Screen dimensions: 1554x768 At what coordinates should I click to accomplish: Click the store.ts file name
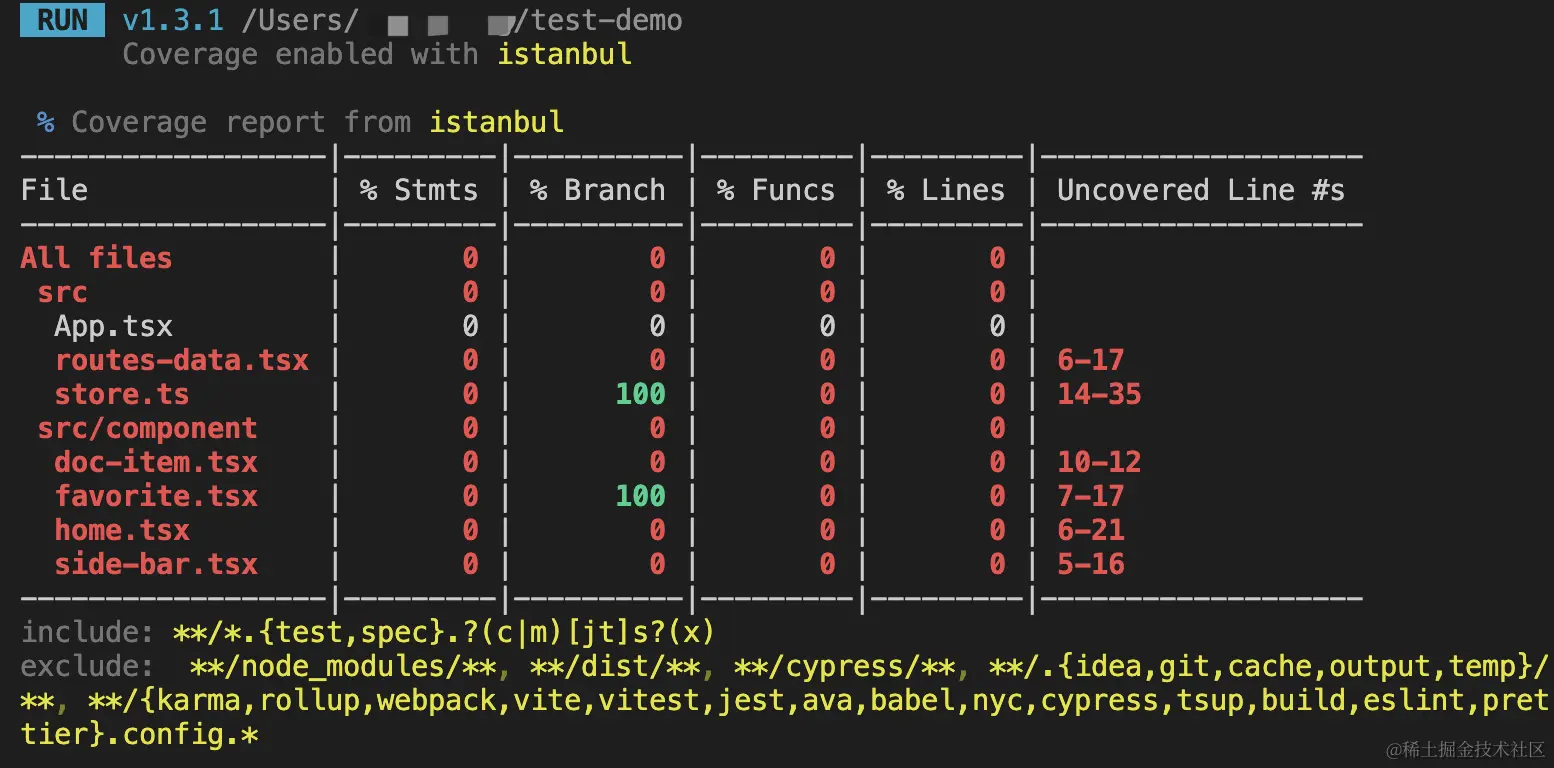[121, 394]
